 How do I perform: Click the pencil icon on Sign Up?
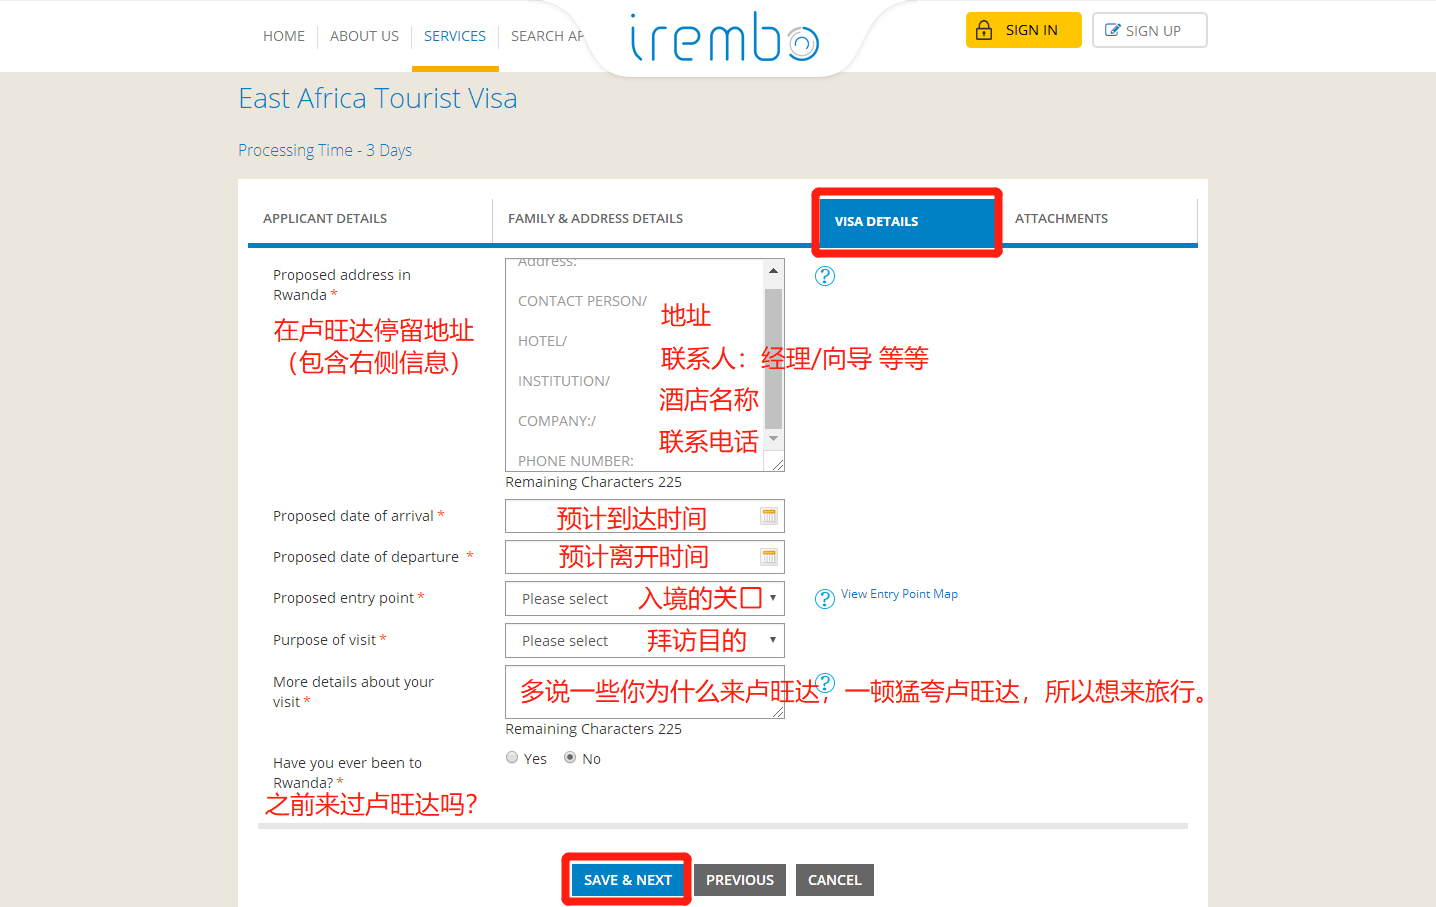pyautogui.click(x=1112, y=30)
